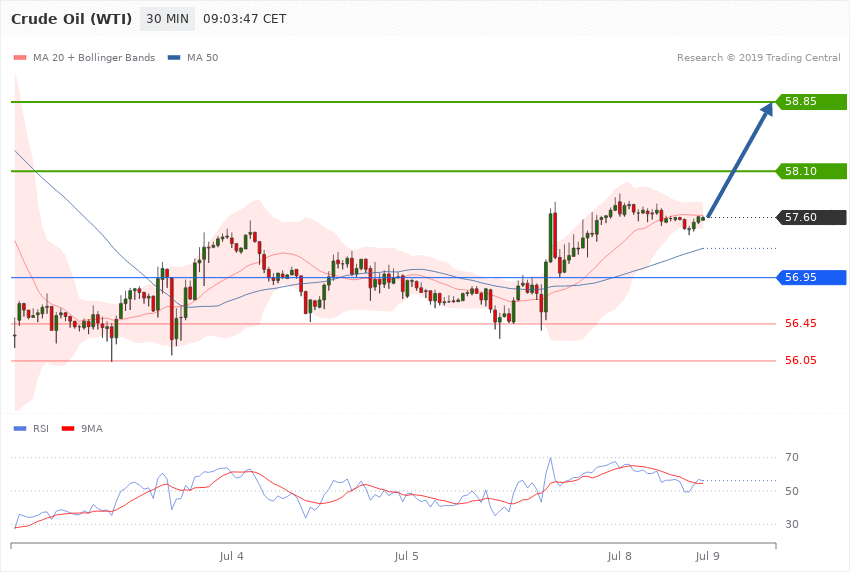Click the Crude Oil (WTI) title
Image resolution: width=850 pixels, height=576 pixels.
click(72, 19)
